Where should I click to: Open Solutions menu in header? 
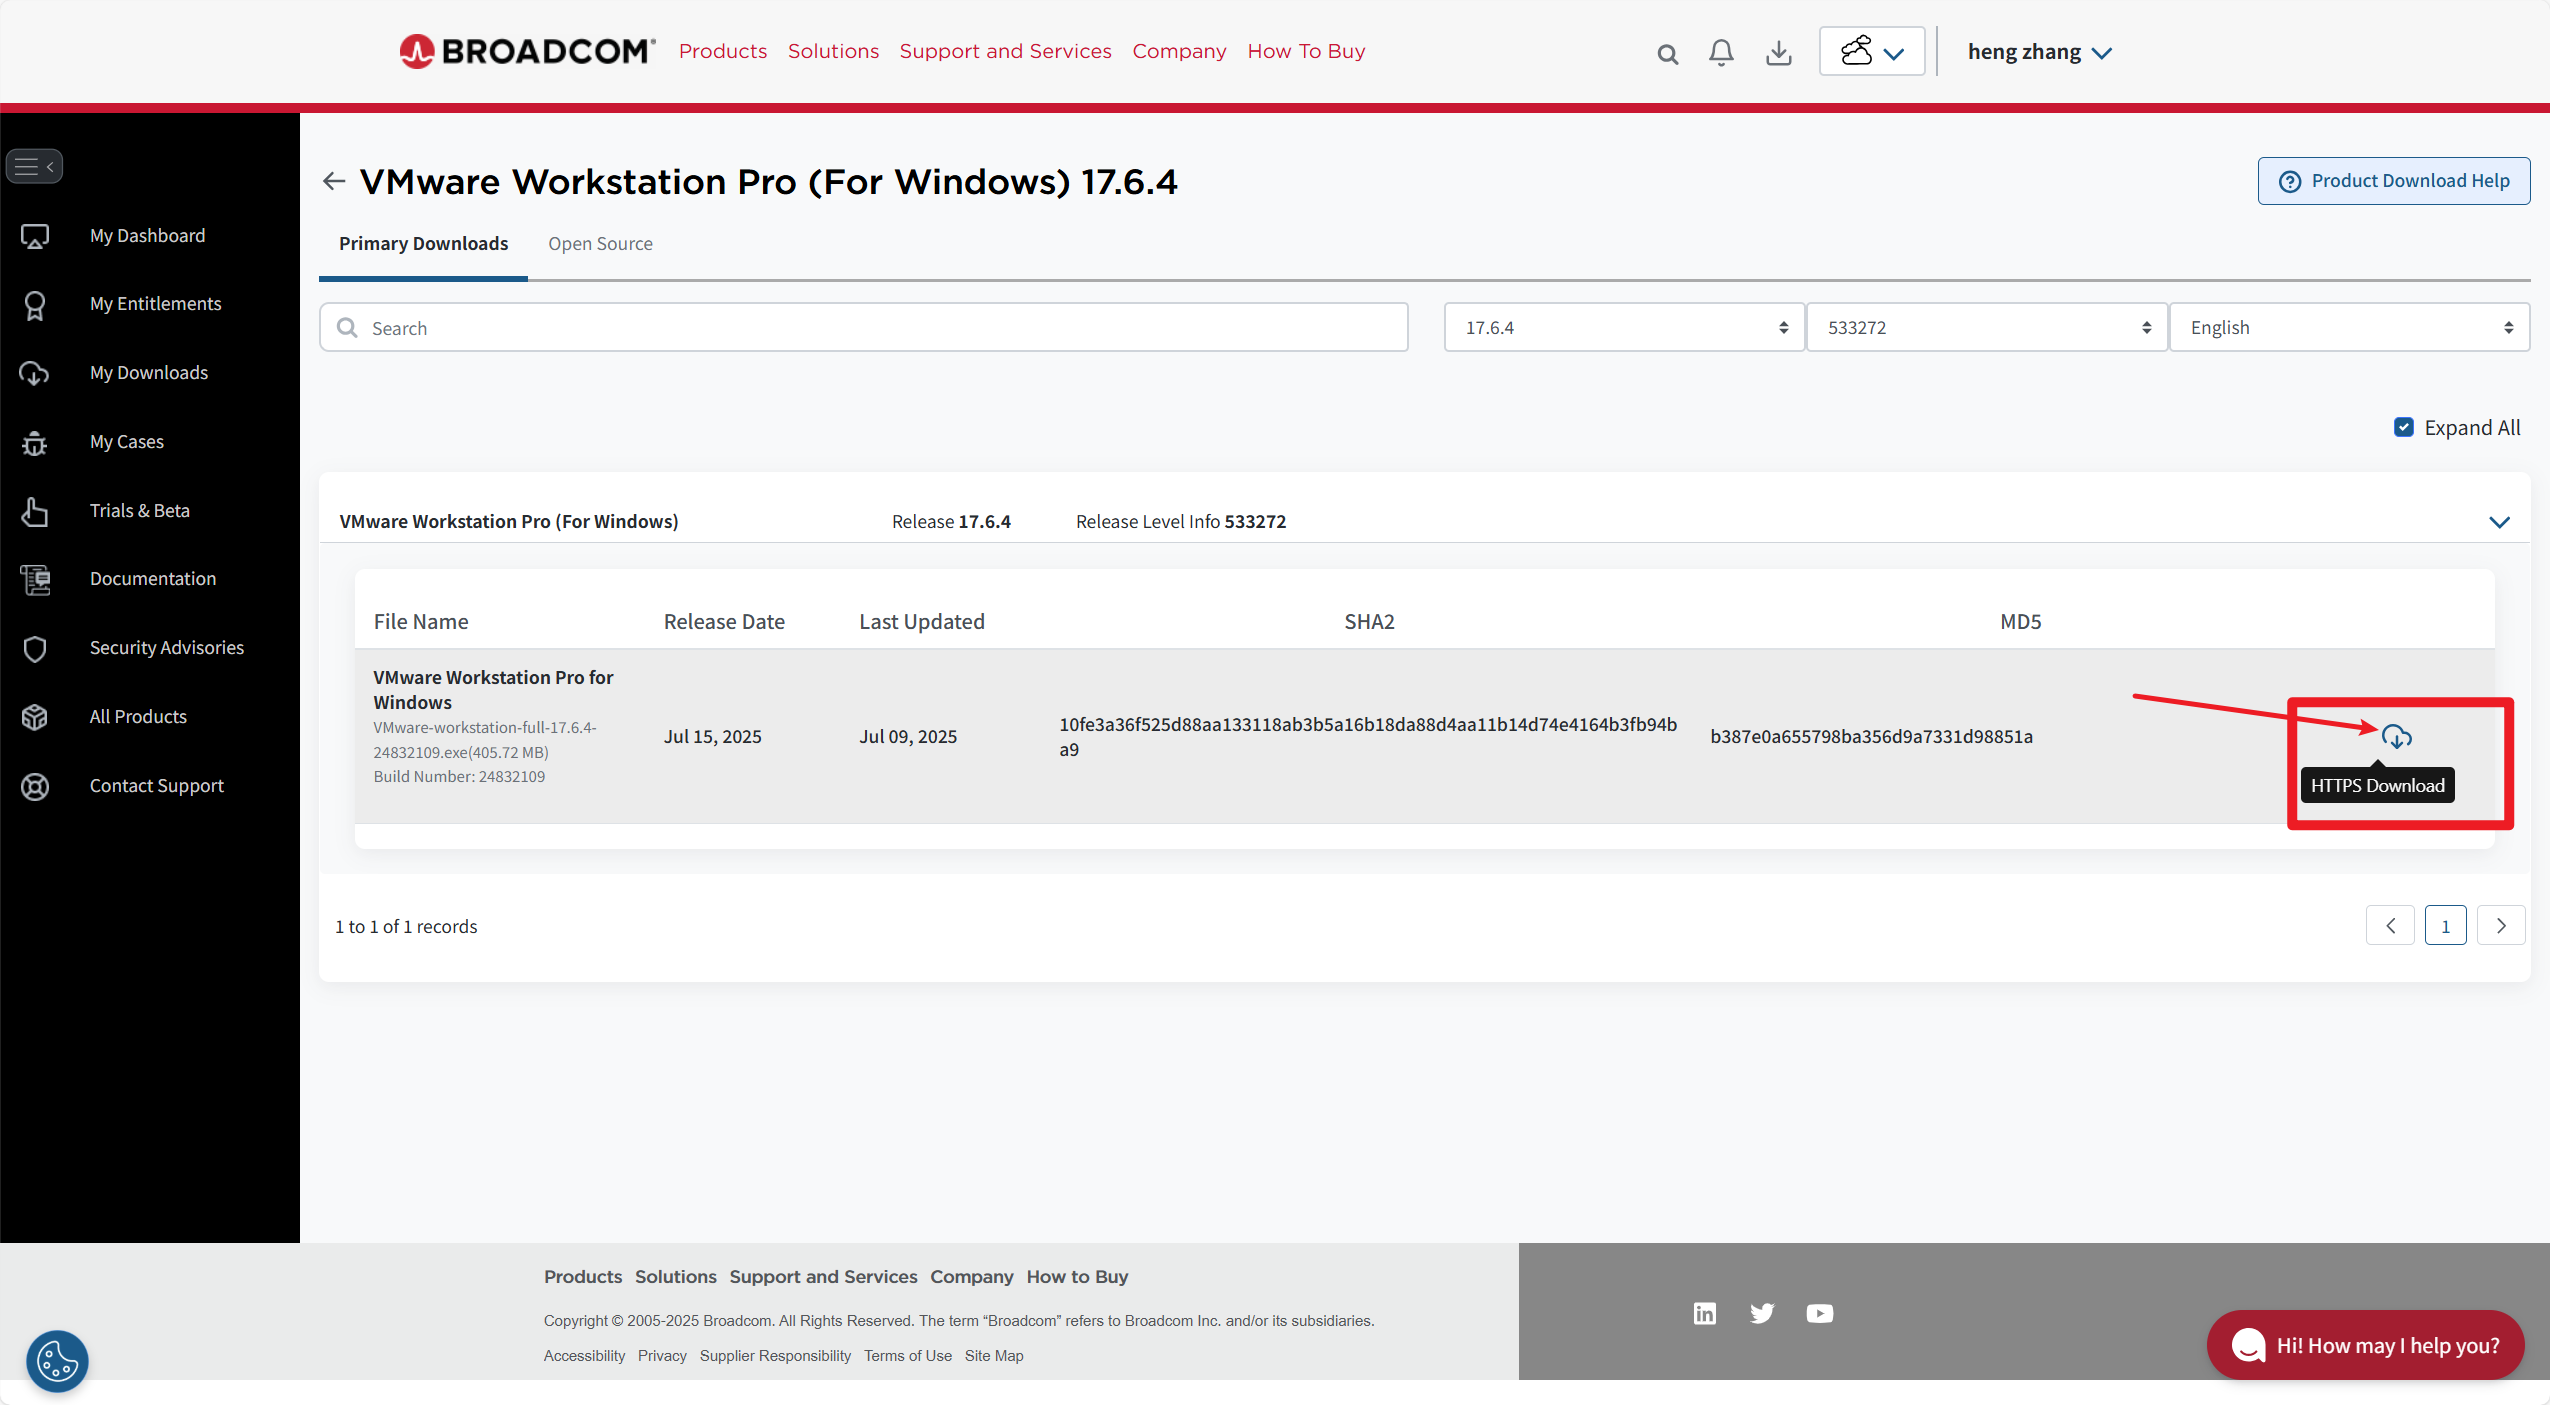click(x=833, y=51)
